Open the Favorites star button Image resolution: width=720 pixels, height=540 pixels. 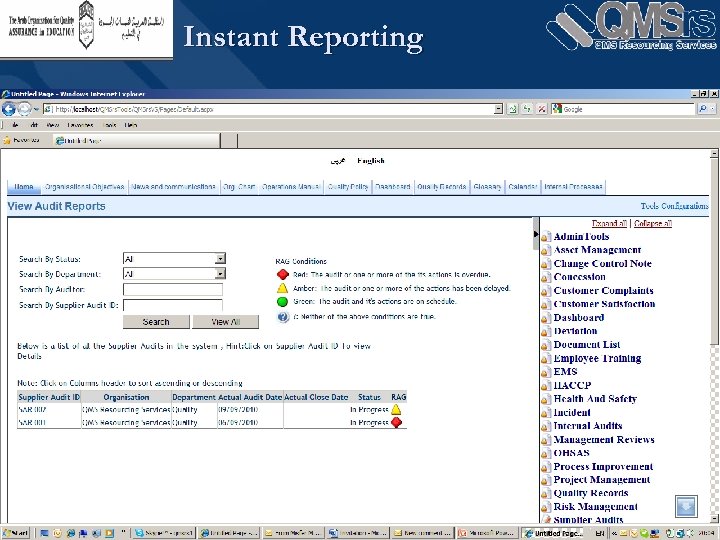pos(22,141)
